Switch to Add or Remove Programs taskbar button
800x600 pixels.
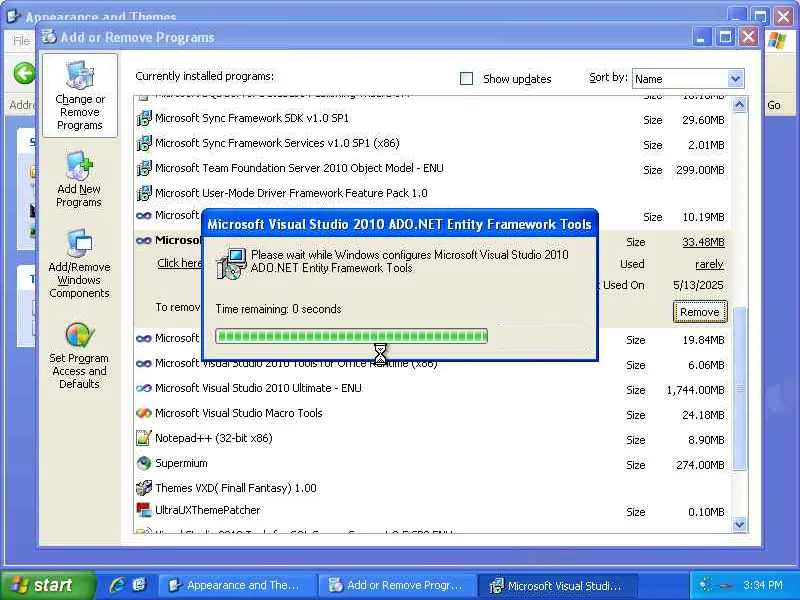(x=396, y=585)
